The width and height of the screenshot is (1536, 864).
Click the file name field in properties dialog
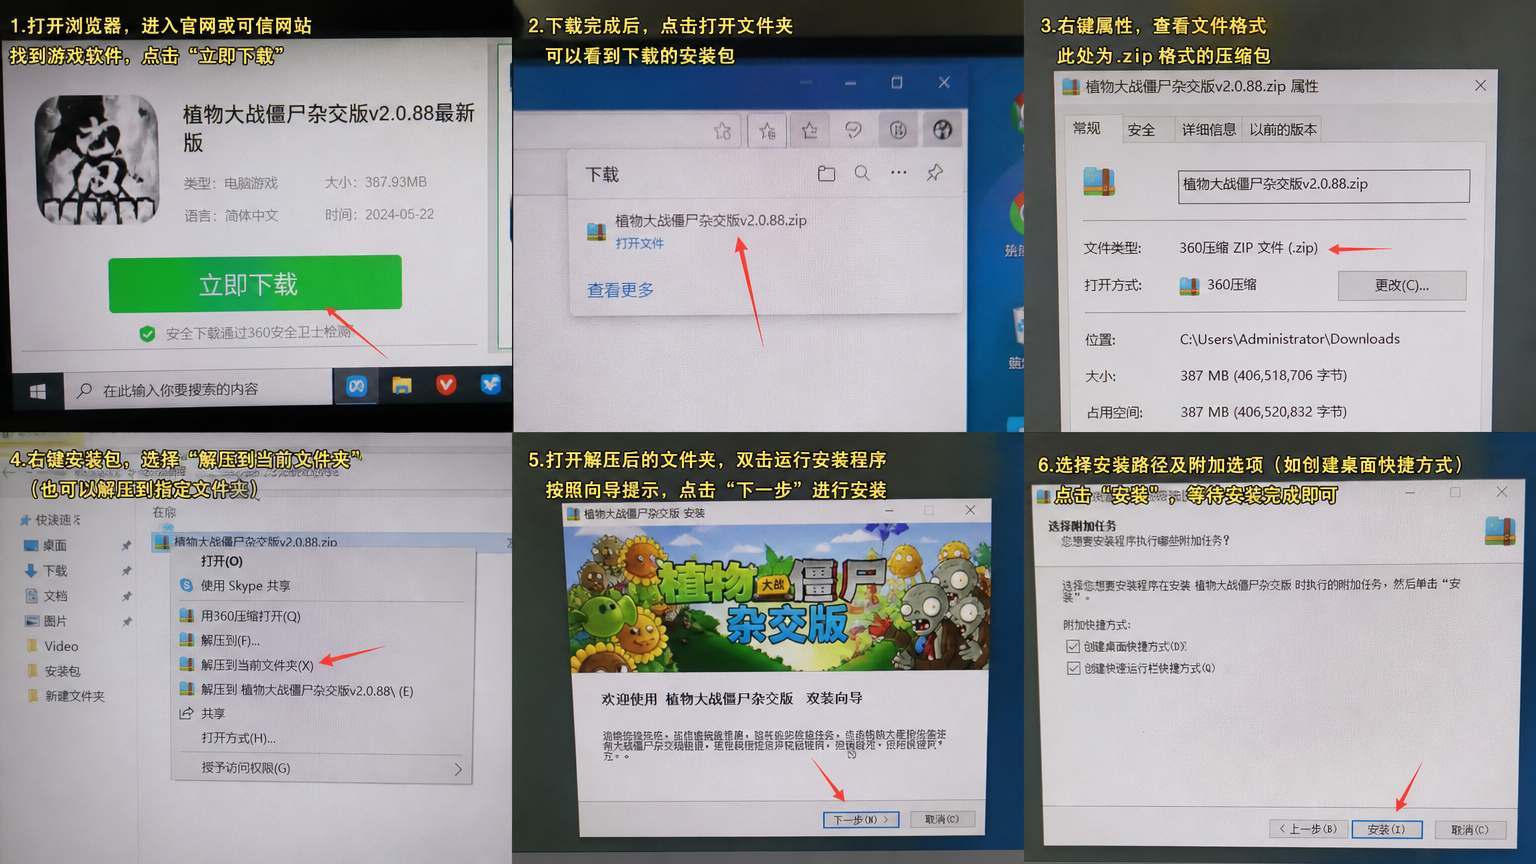1323,185
